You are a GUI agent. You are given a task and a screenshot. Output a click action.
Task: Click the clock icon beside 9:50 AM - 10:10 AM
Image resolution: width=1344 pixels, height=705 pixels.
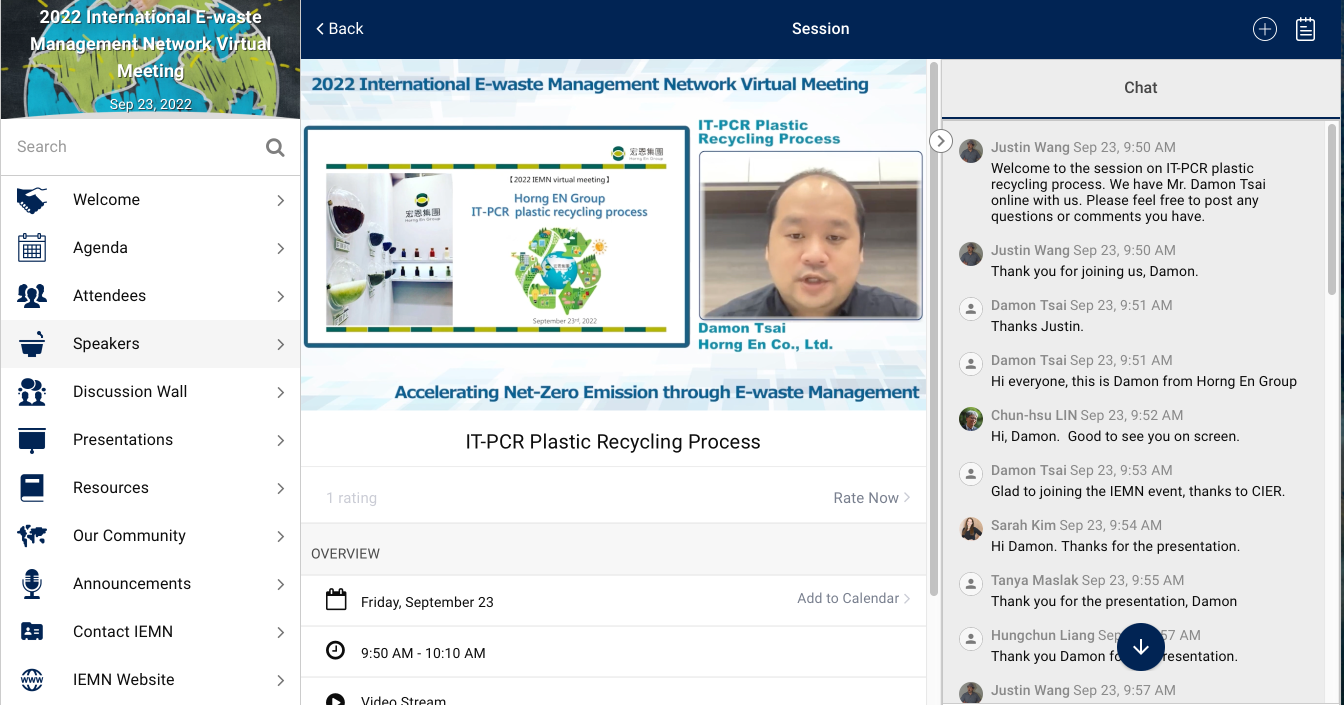click(336, 651)
